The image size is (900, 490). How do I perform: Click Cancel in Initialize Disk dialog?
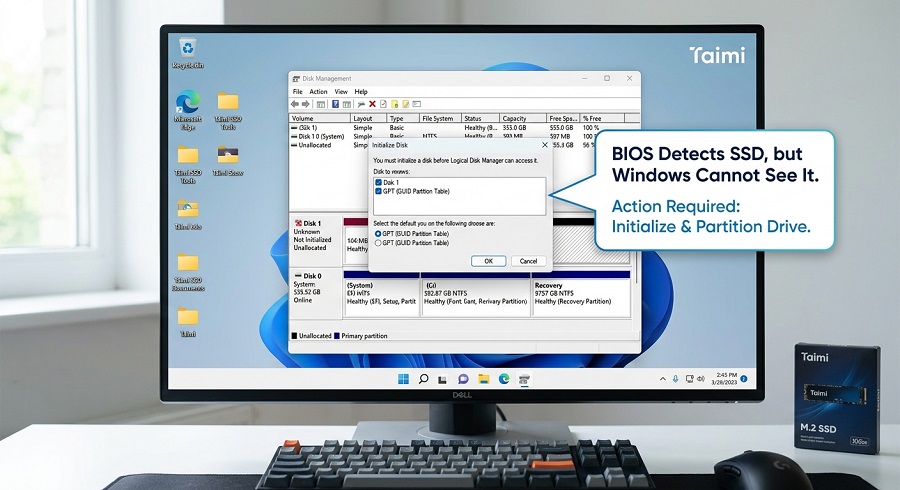point(528,261)
